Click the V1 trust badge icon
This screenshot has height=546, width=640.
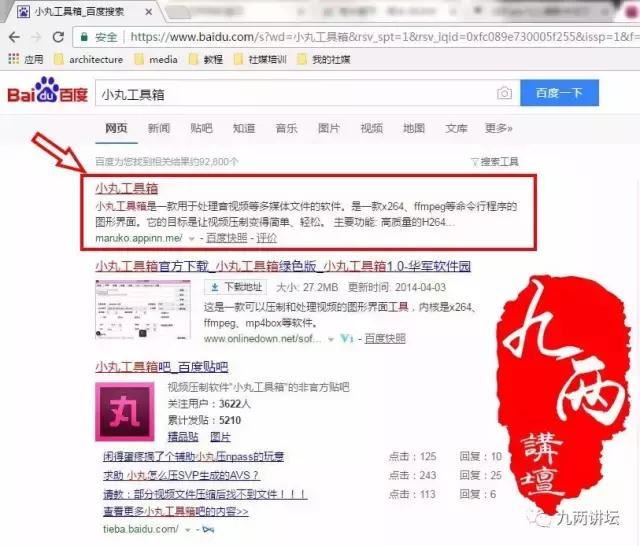(347, 338)
